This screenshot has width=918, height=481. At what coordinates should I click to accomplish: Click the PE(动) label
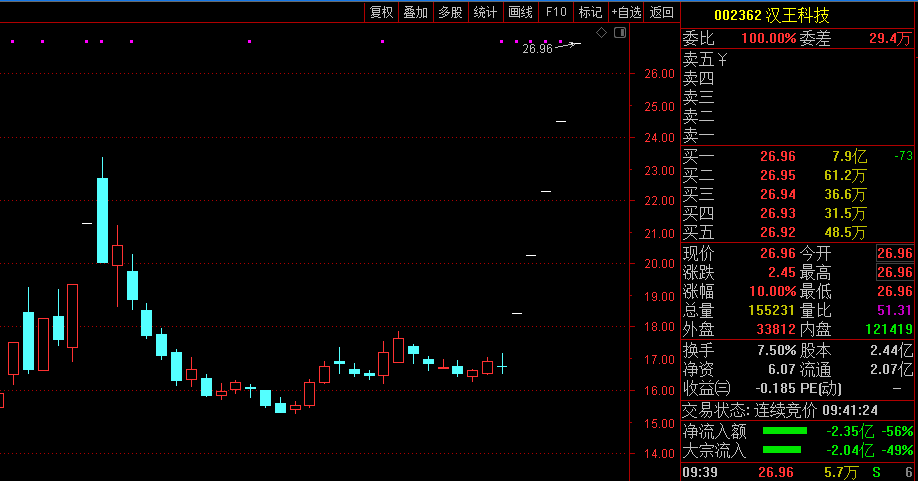point(820,389)
